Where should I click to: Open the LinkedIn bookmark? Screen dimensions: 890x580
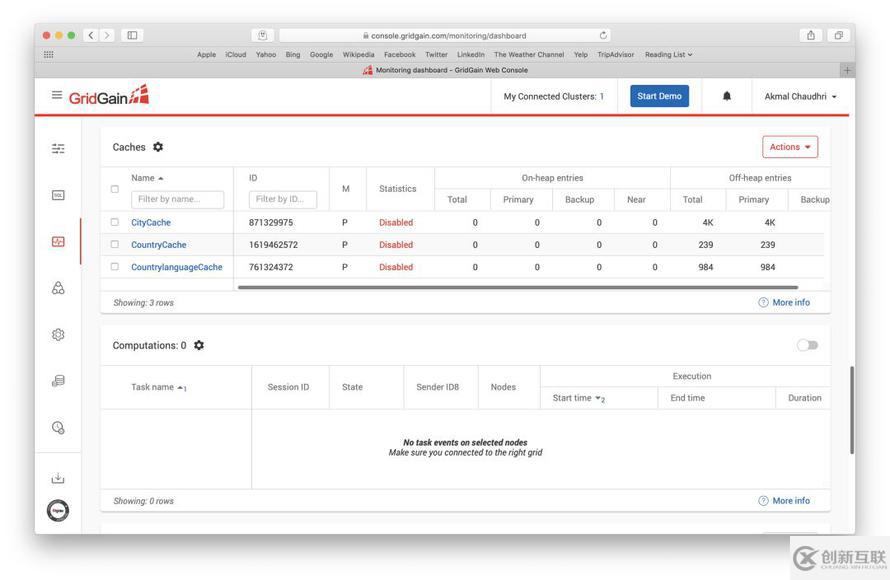click(471, 54)
